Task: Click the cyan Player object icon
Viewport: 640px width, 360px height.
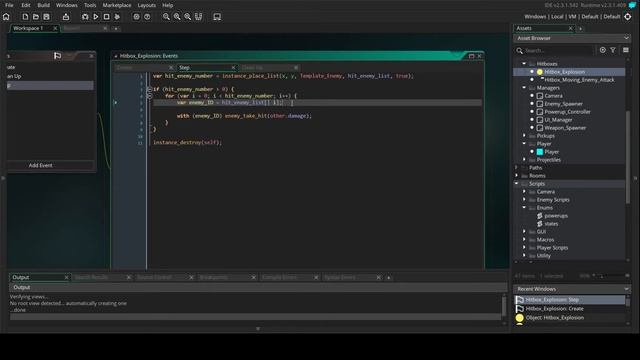Action: [540, 152]
